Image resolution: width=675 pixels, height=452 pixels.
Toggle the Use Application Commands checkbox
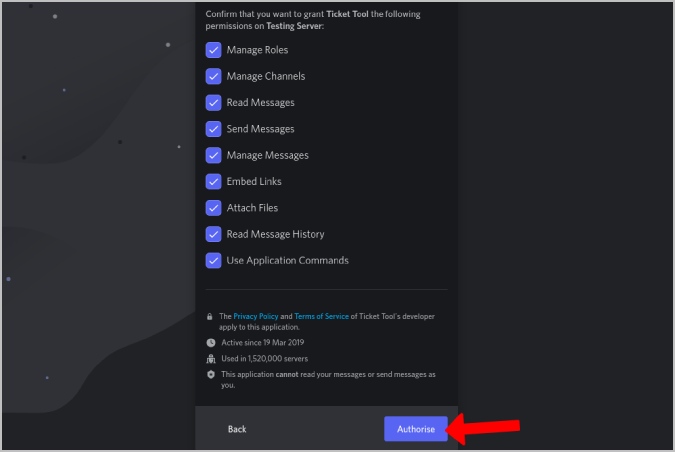click(x=214, y=260)
